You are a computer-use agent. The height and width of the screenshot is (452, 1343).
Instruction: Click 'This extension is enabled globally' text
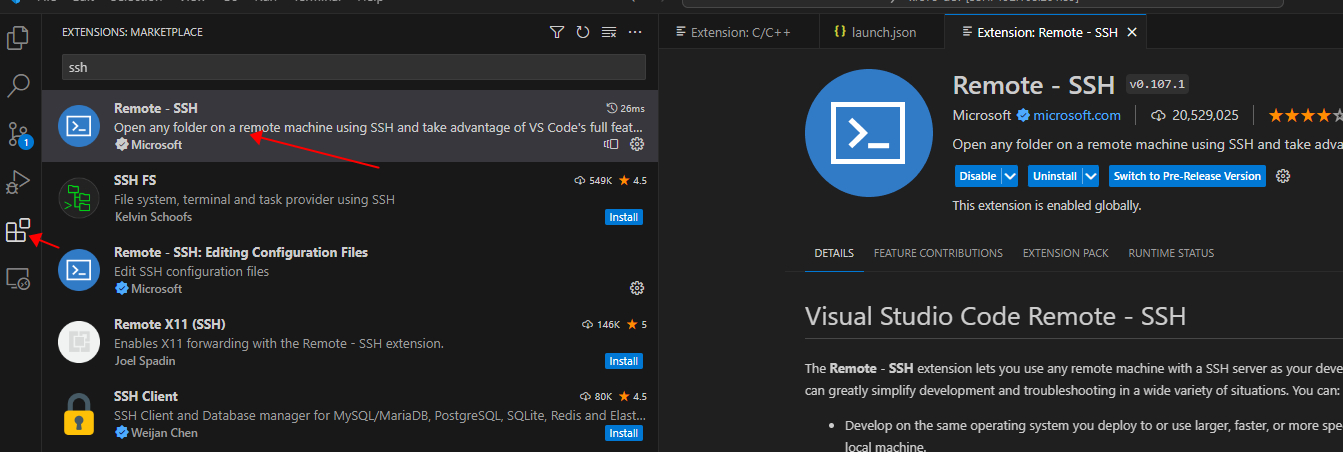pyautogui.click(x=1047, y=205)
